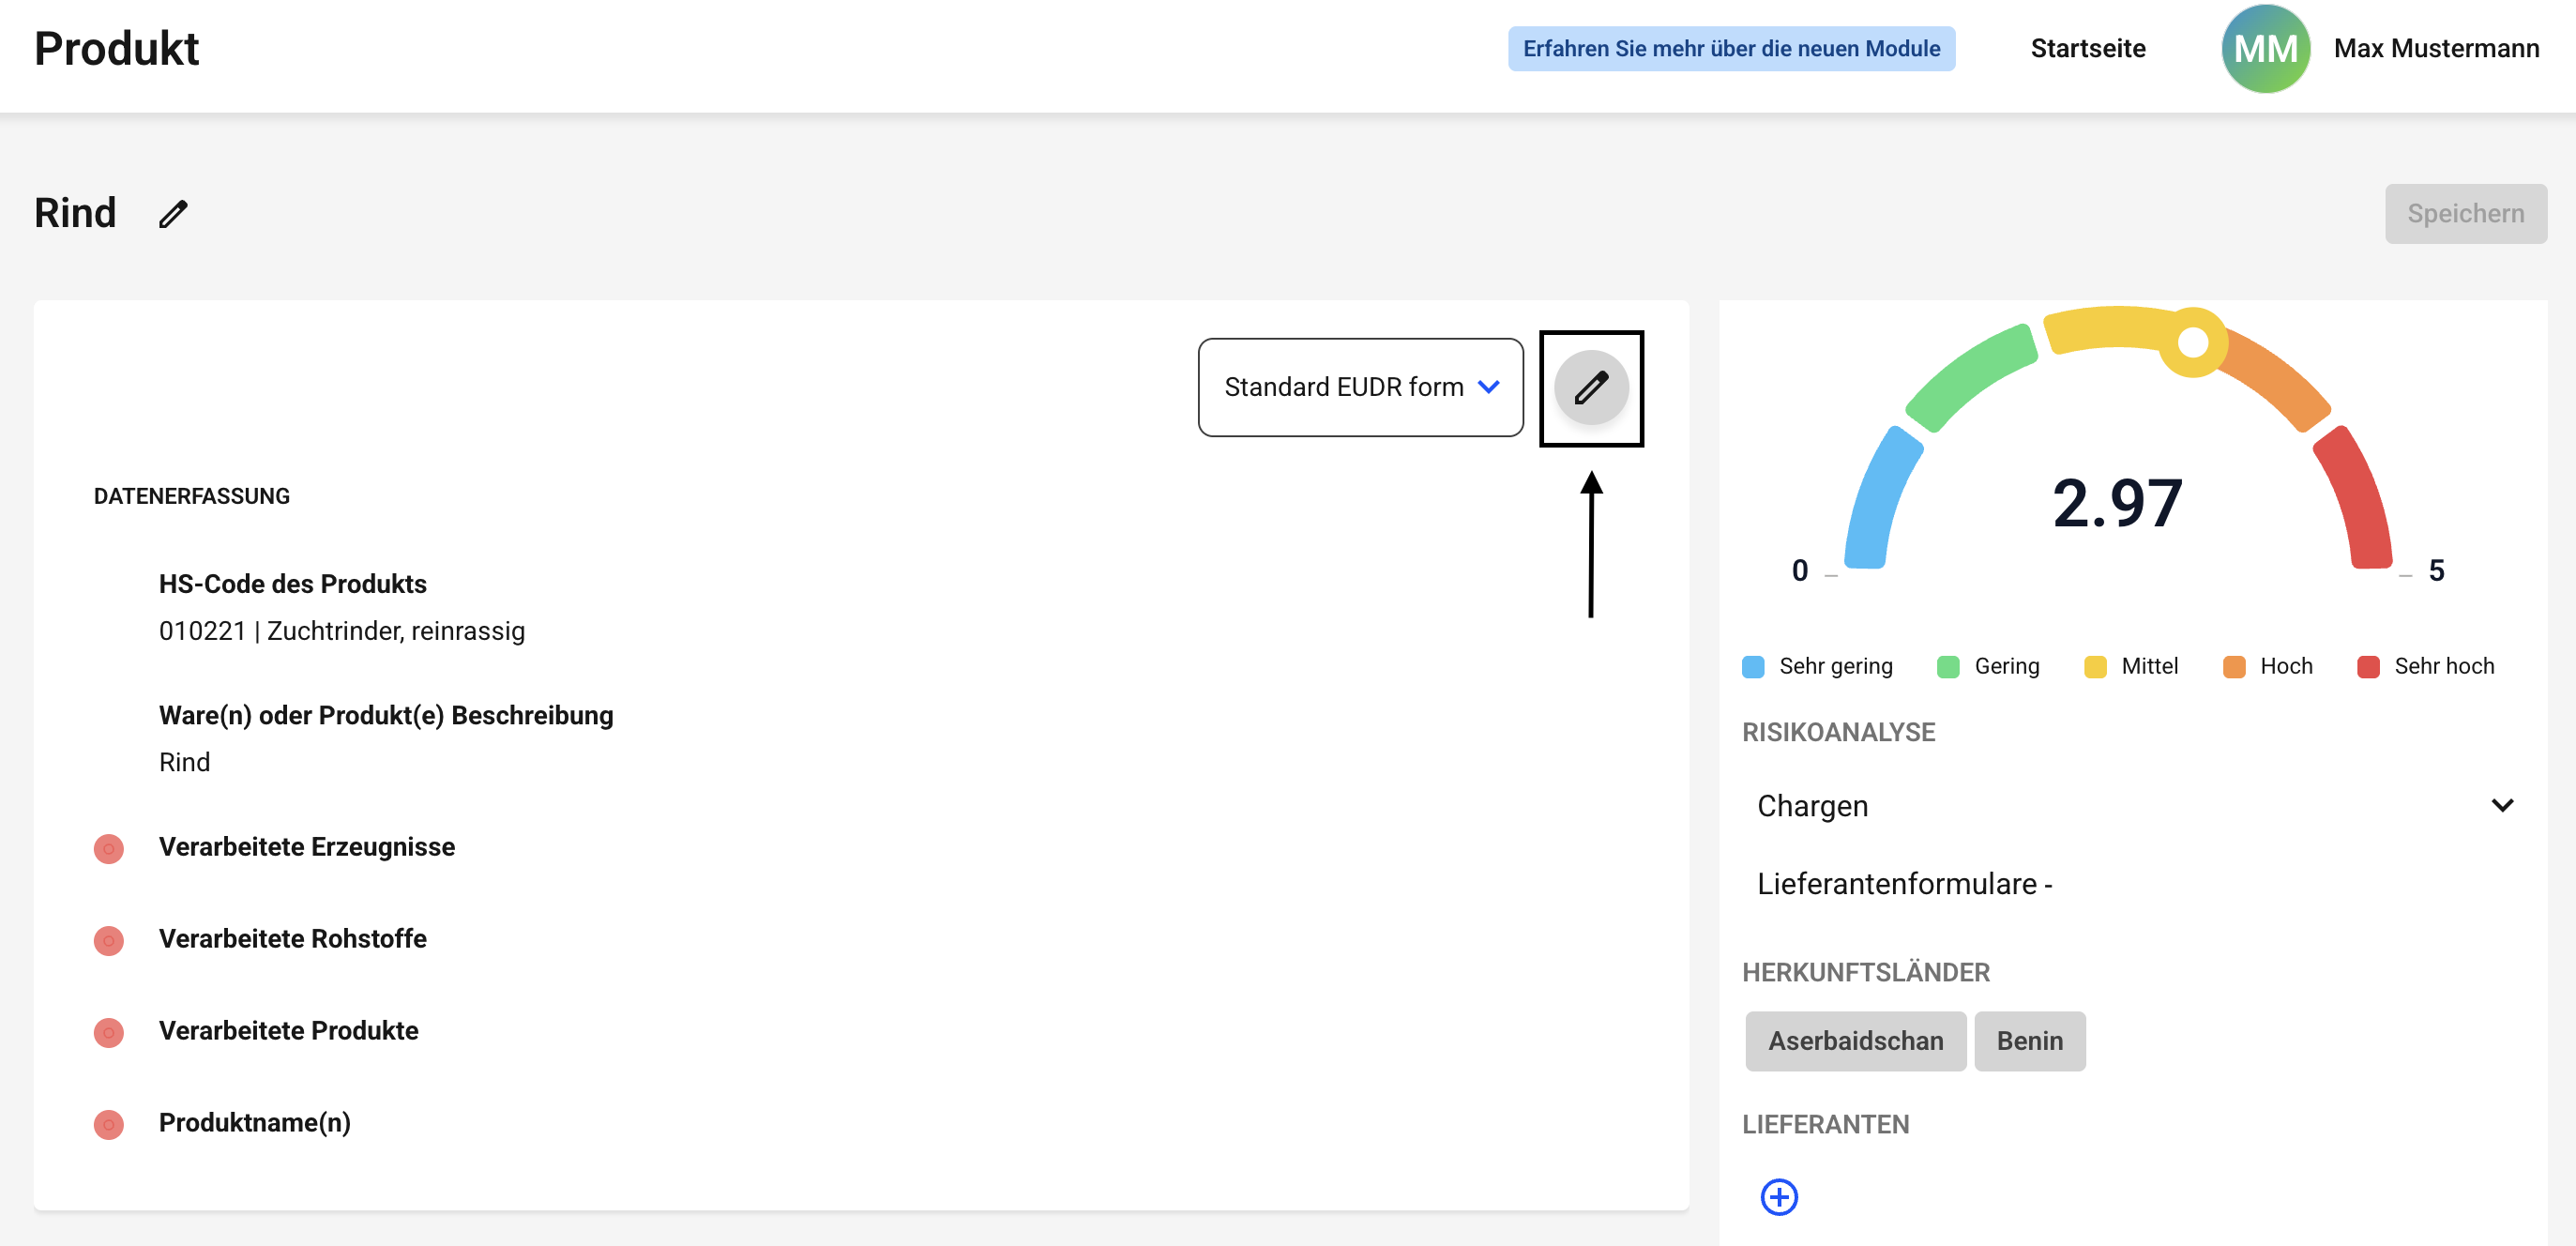
Task: Click the Aserbaidschan country chip
Action: point(1855,1041)
